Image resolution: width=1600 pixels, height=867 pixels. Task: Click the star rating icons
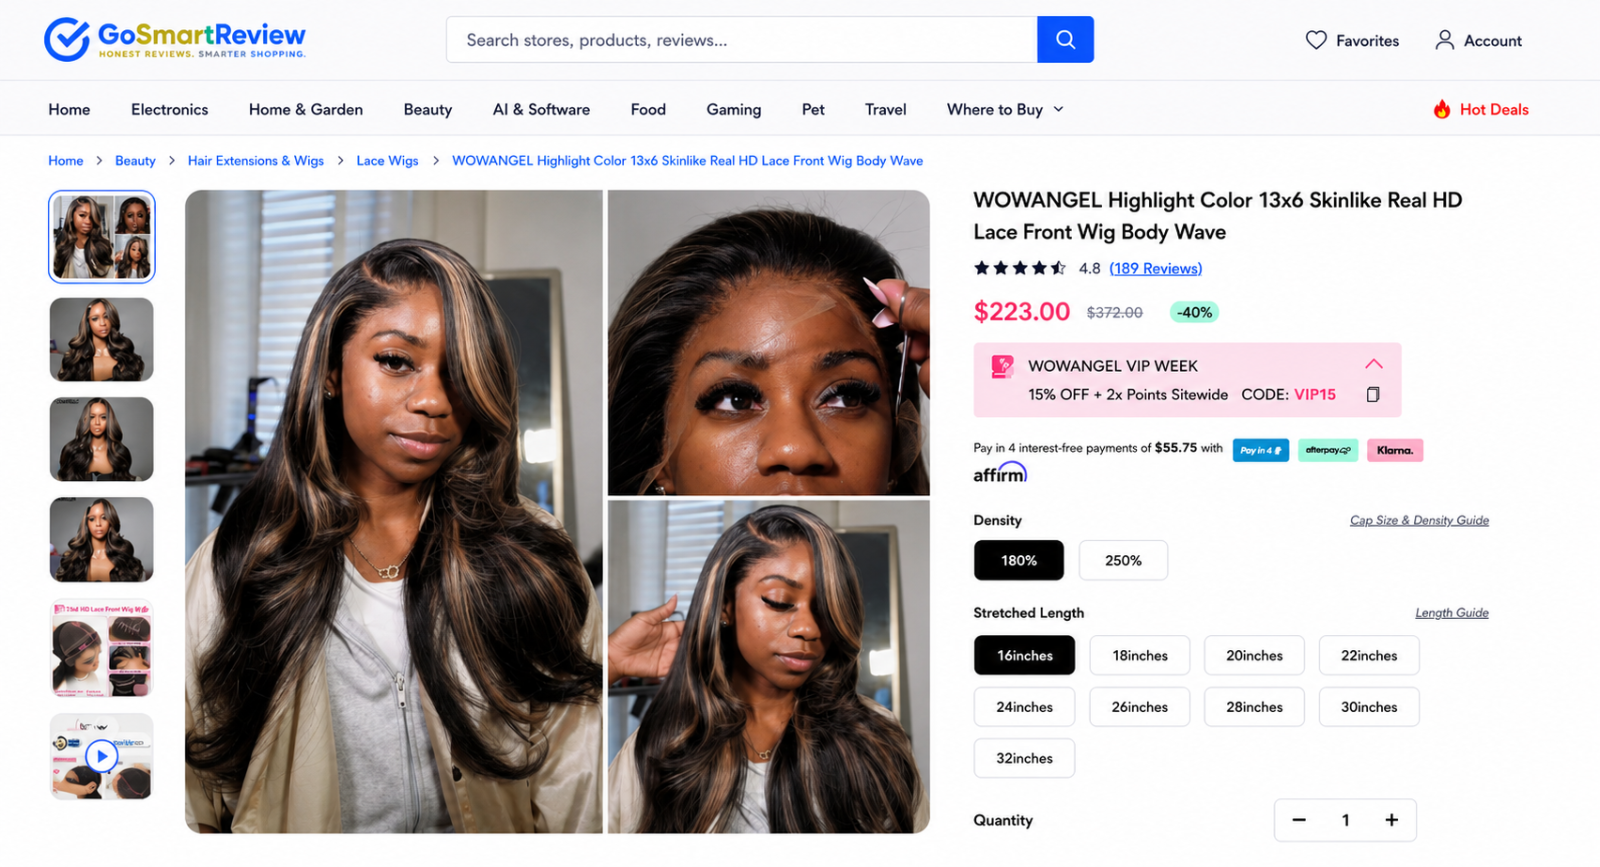click(1020, 268)
